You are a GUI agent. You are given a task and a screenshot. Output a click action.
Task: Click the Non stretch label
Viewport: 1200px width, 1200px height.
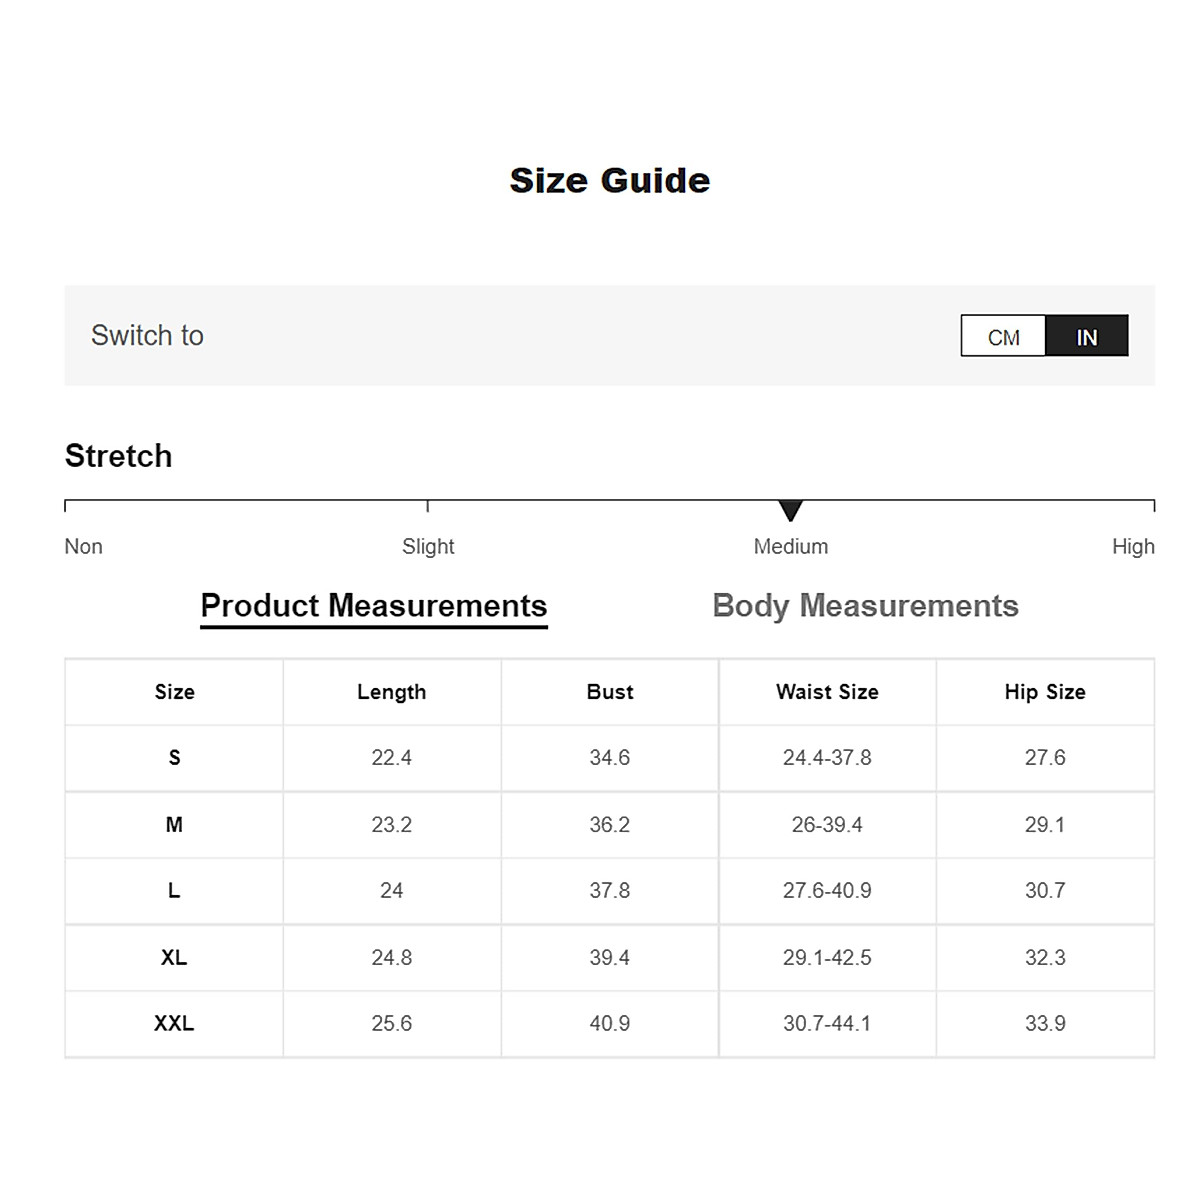pos(83,547)
